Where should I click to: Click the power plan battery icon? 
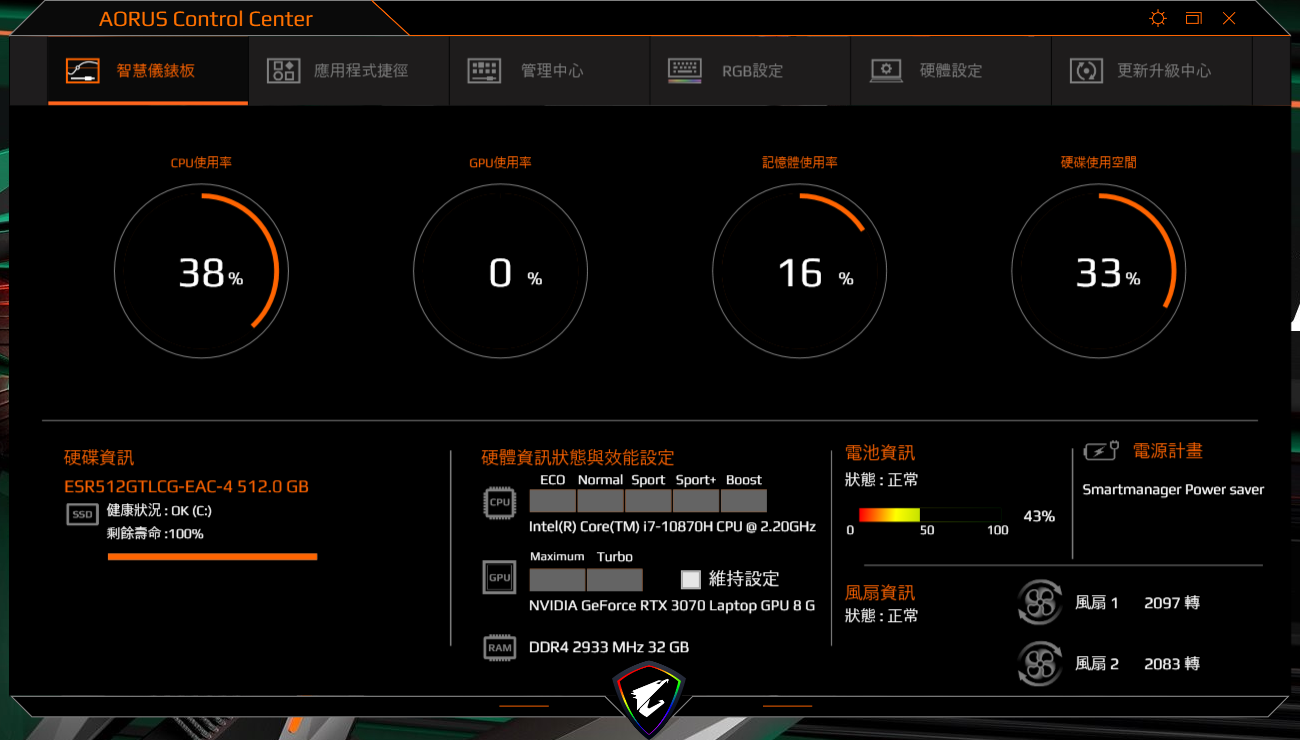(x=1101, y=452)
